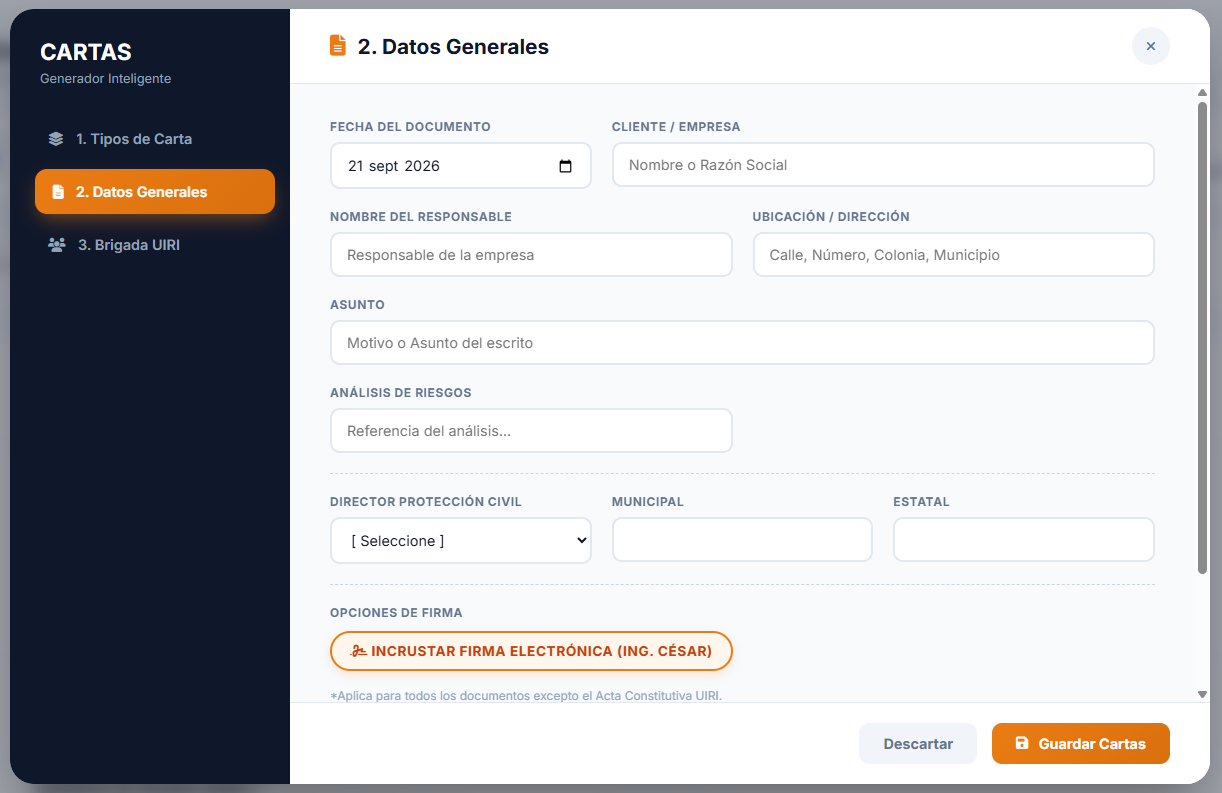Click the layers icon beside Tipos de Carta

(56, 139)
